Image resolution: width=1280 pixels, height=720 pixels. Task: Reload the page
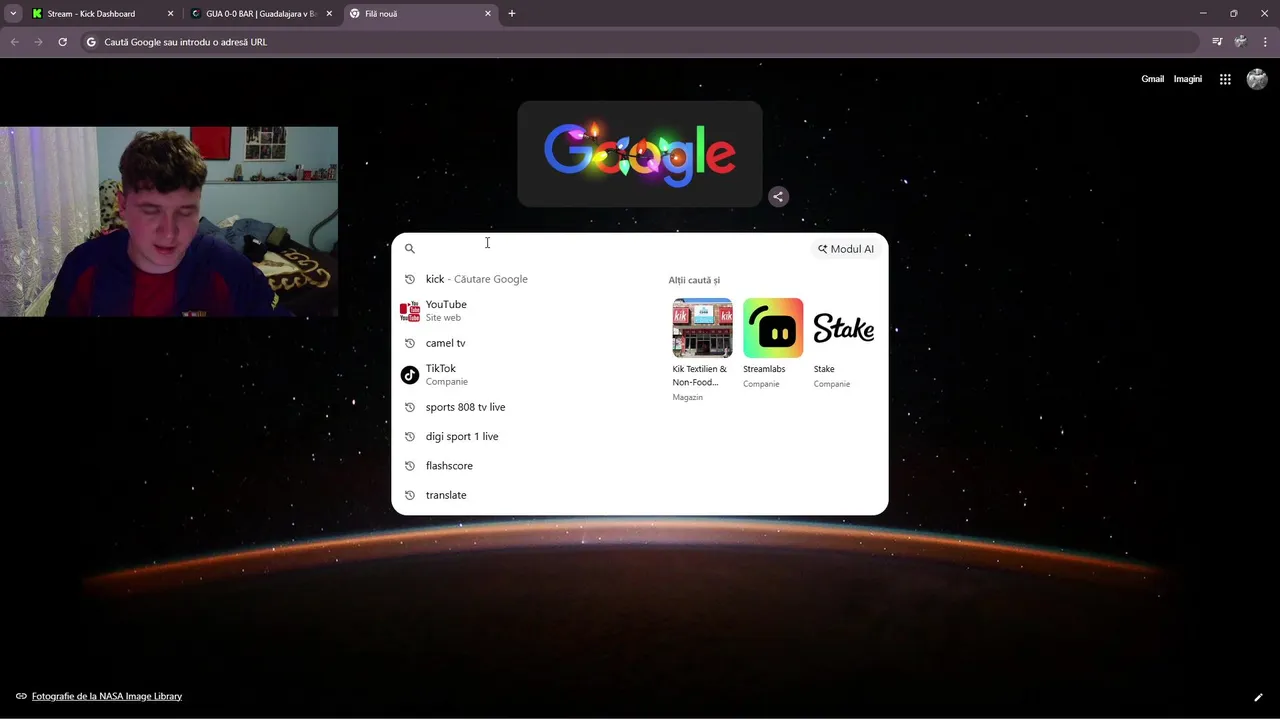click(x=62, y=42)
